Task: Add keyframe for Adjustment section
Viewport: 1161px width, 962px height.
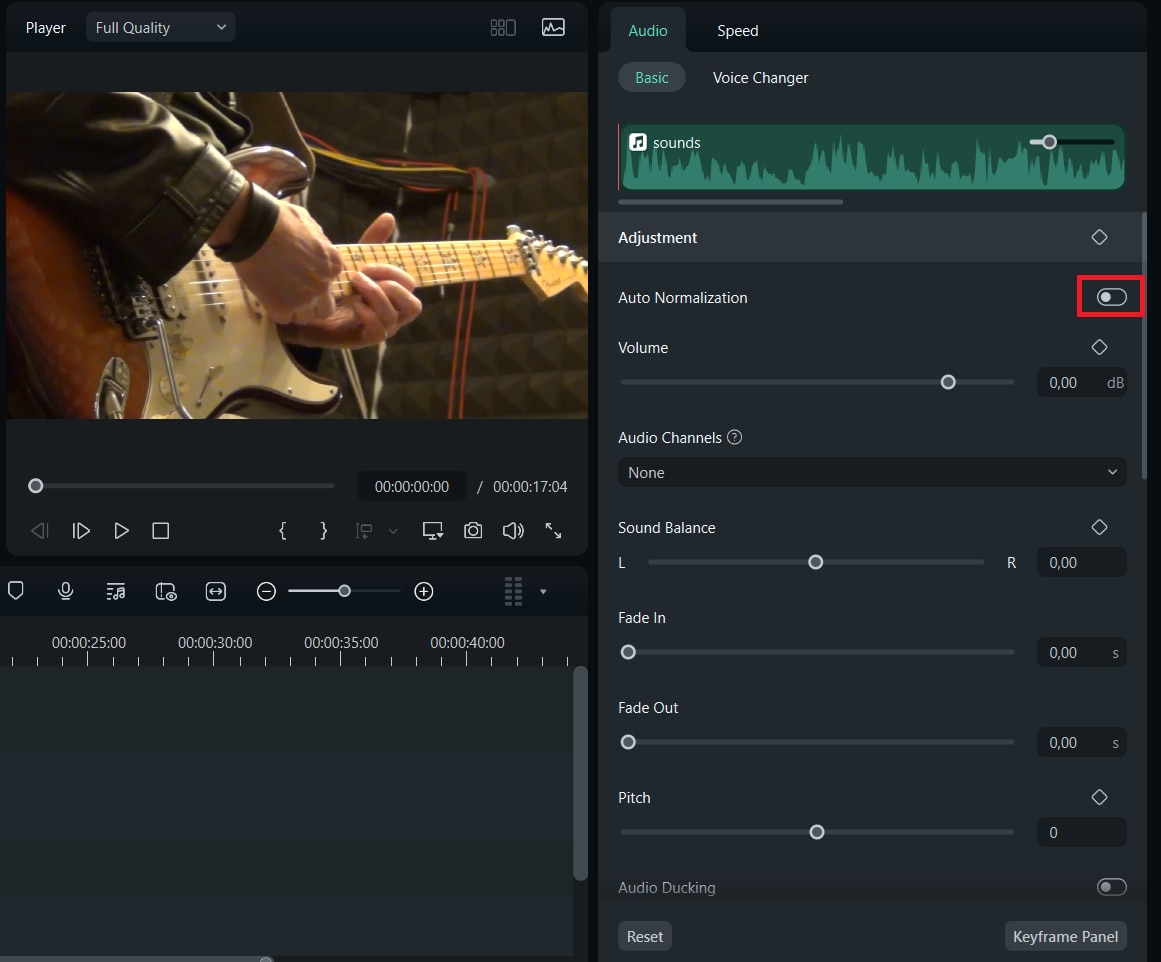Action: 1100,237
